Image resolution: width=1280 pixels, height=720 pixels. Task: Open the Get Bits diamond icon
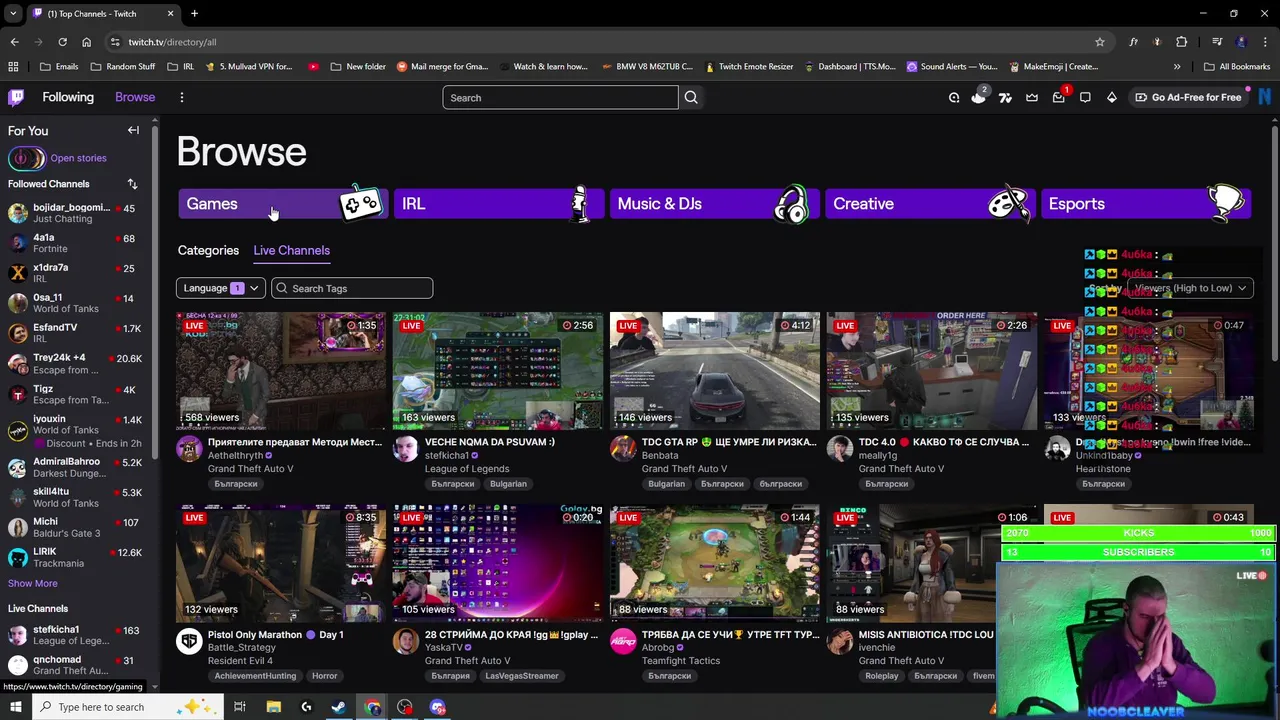tap(1111, 97)
